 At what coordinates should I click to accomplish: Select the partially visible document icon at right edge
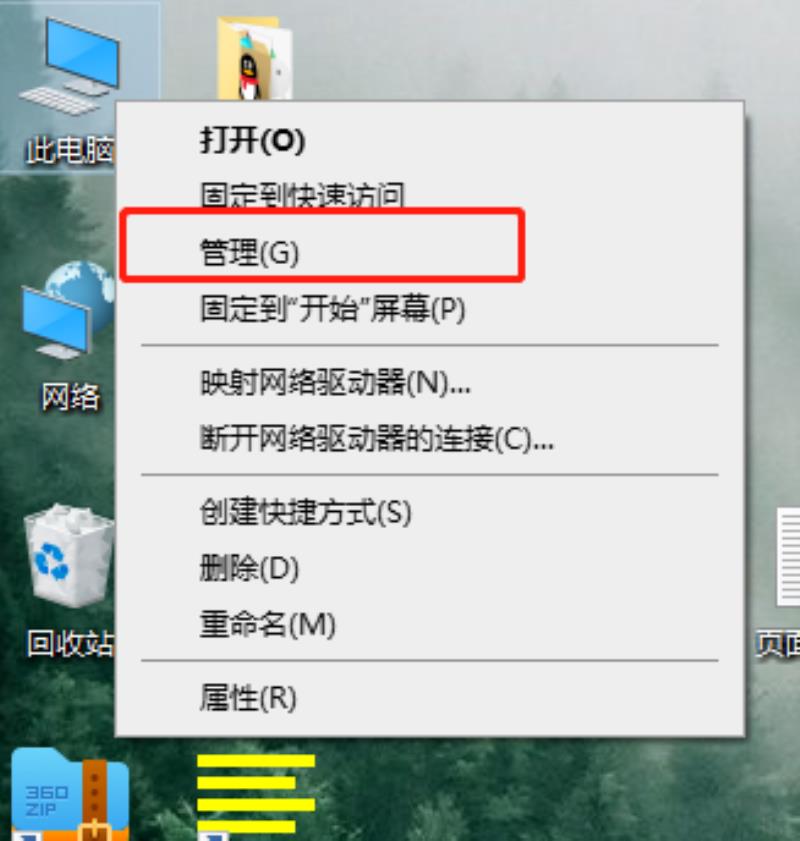[788, 558]
